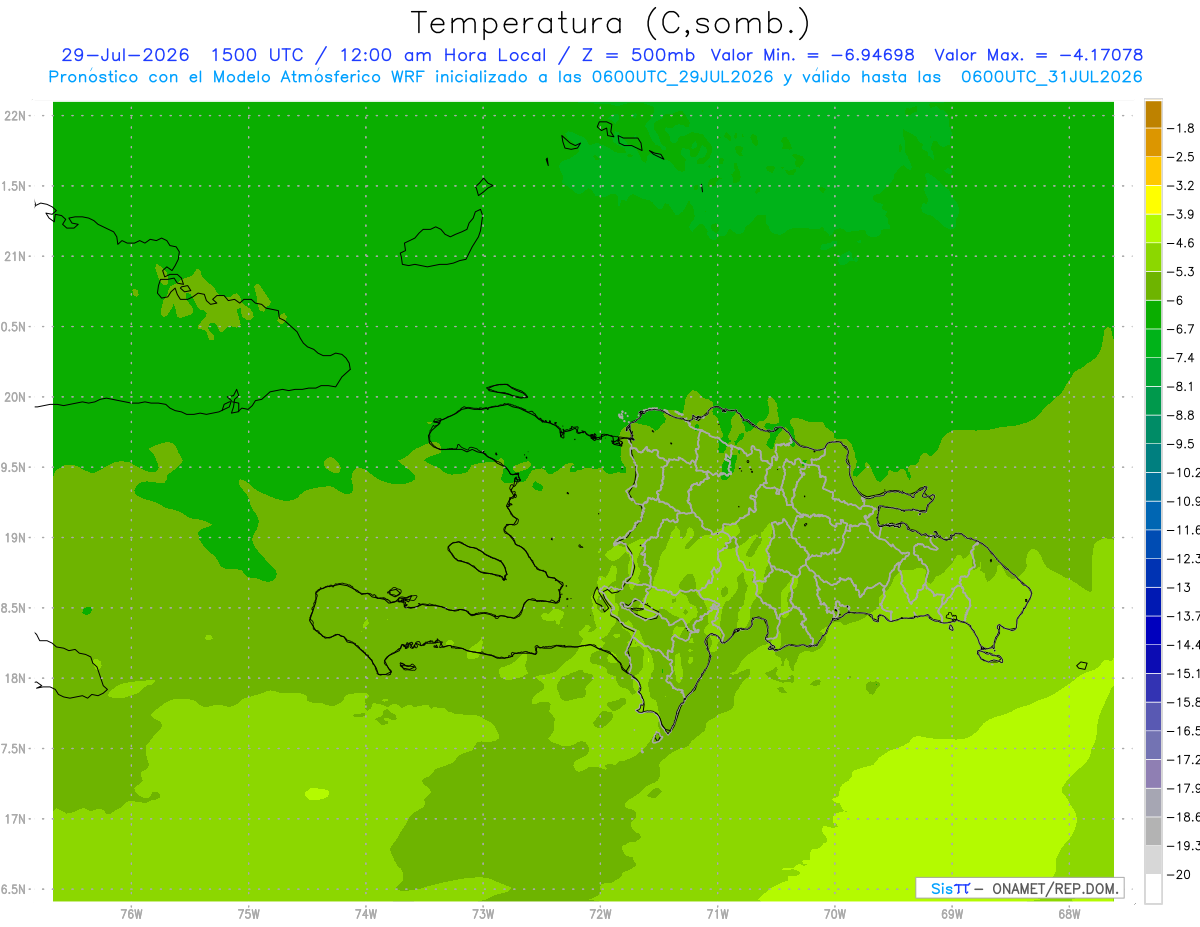1200x927 pixels.
Task: Select the teal swatch between -9.5 and -10.2
Action: (x=1153, y=458)
